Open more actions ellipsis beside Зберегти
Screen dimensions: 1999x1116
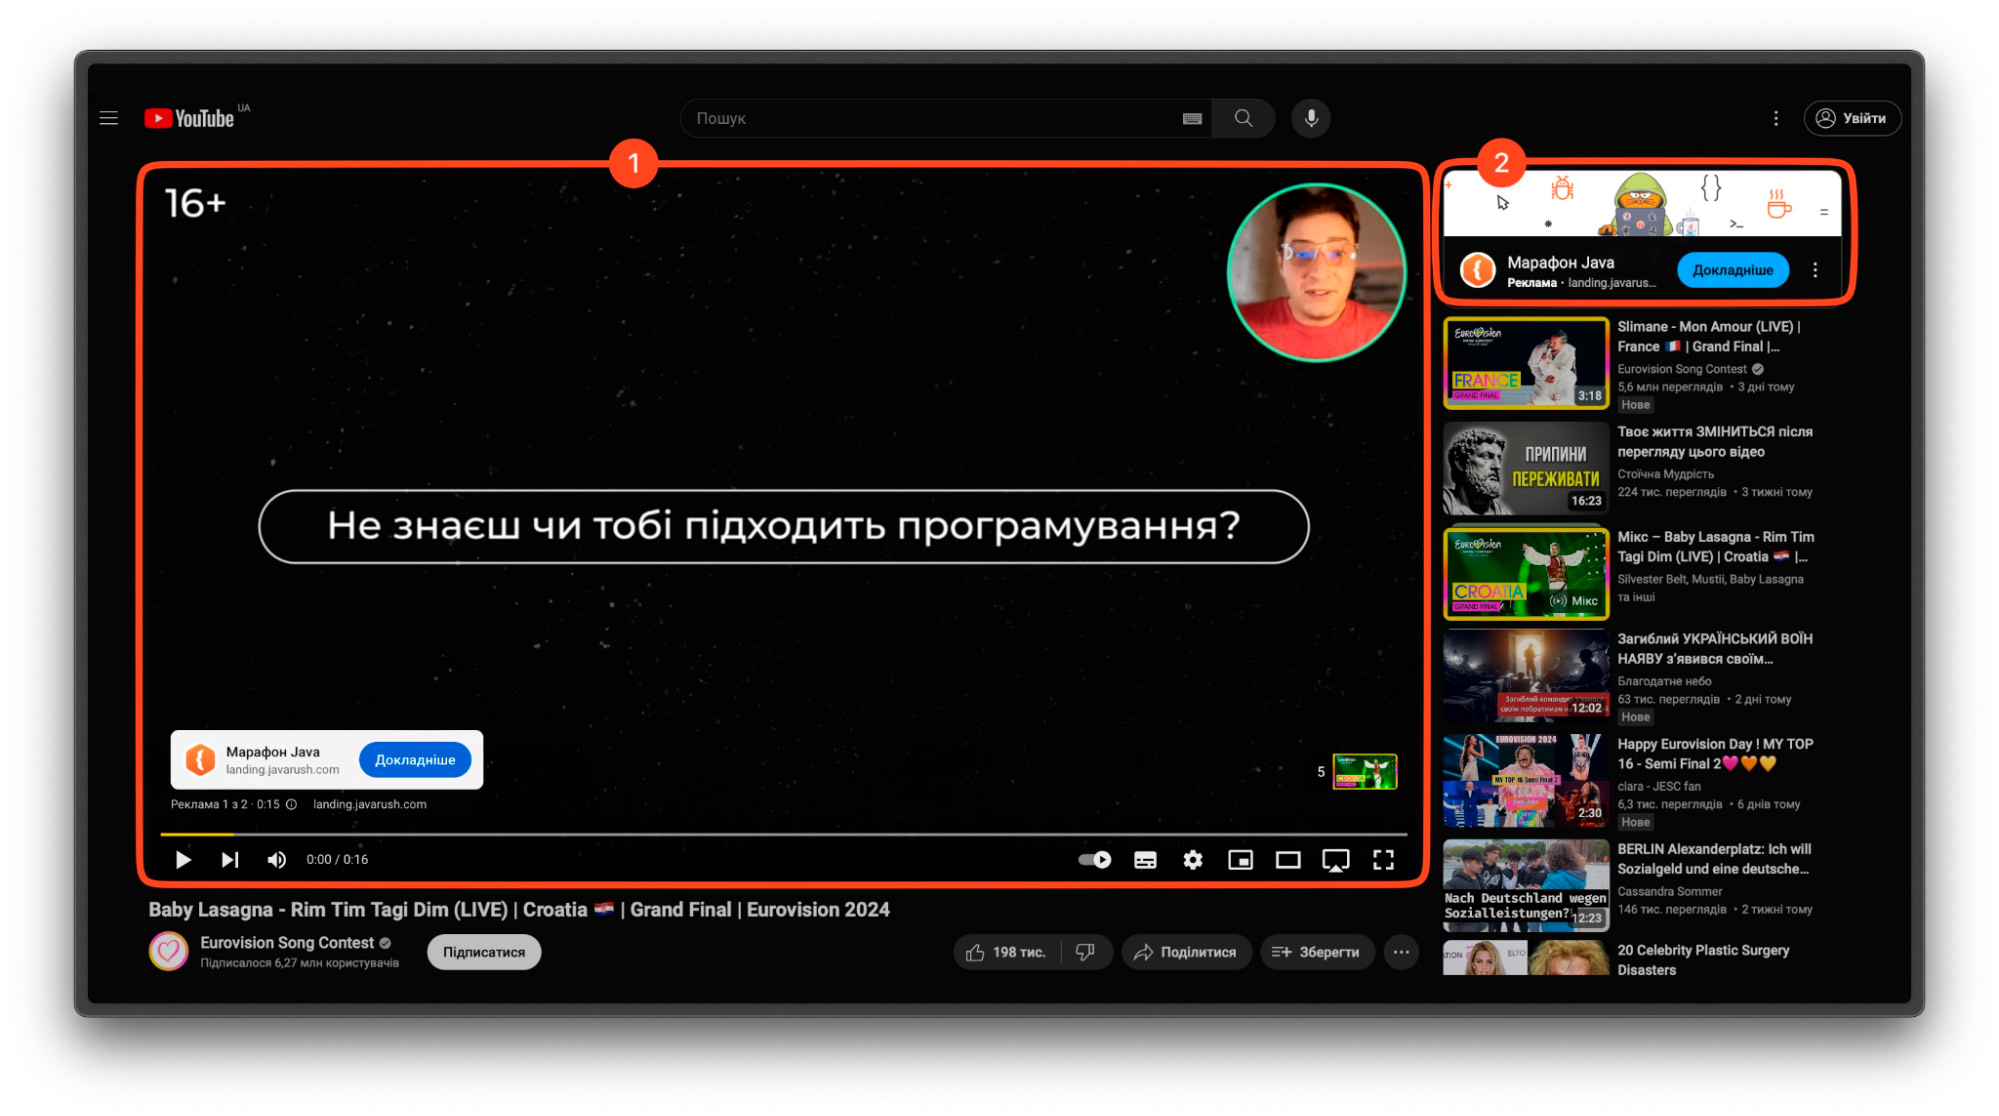(1401, 952)
